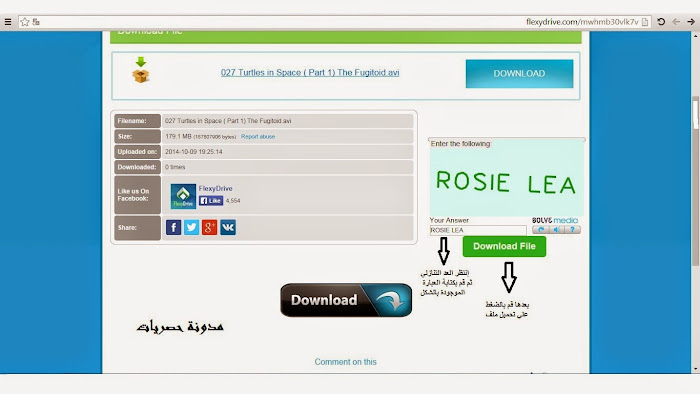This screenshot has height=394, width=700.
Task: Play the audio captcha speaker icon
Action: click(x=557, y=230)
